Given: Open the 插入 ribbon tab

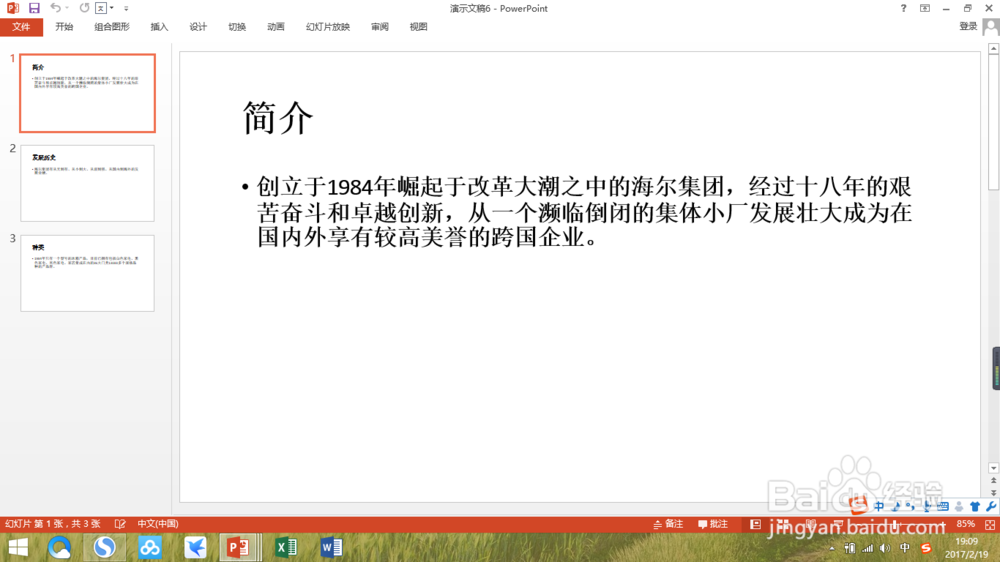Looking at the screenshot, I should tap(159, 27).
